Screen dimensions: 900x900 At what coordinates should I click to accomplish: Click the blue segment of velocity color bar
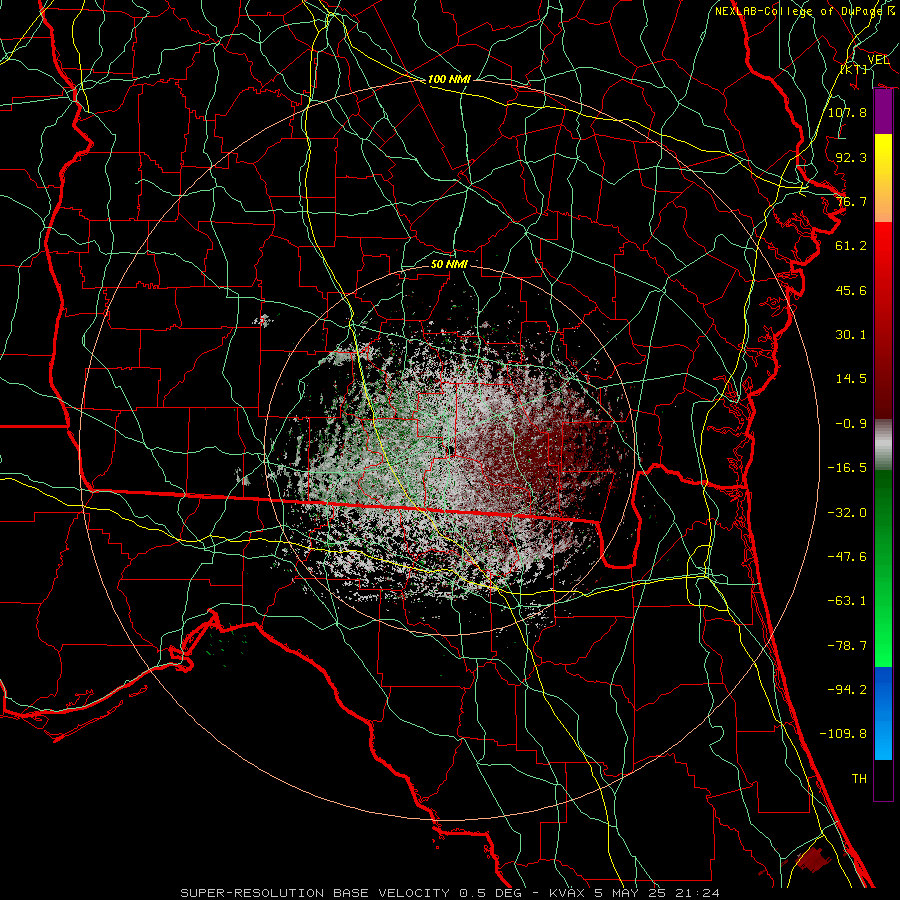pyautogui.click(x=883, y=713)
